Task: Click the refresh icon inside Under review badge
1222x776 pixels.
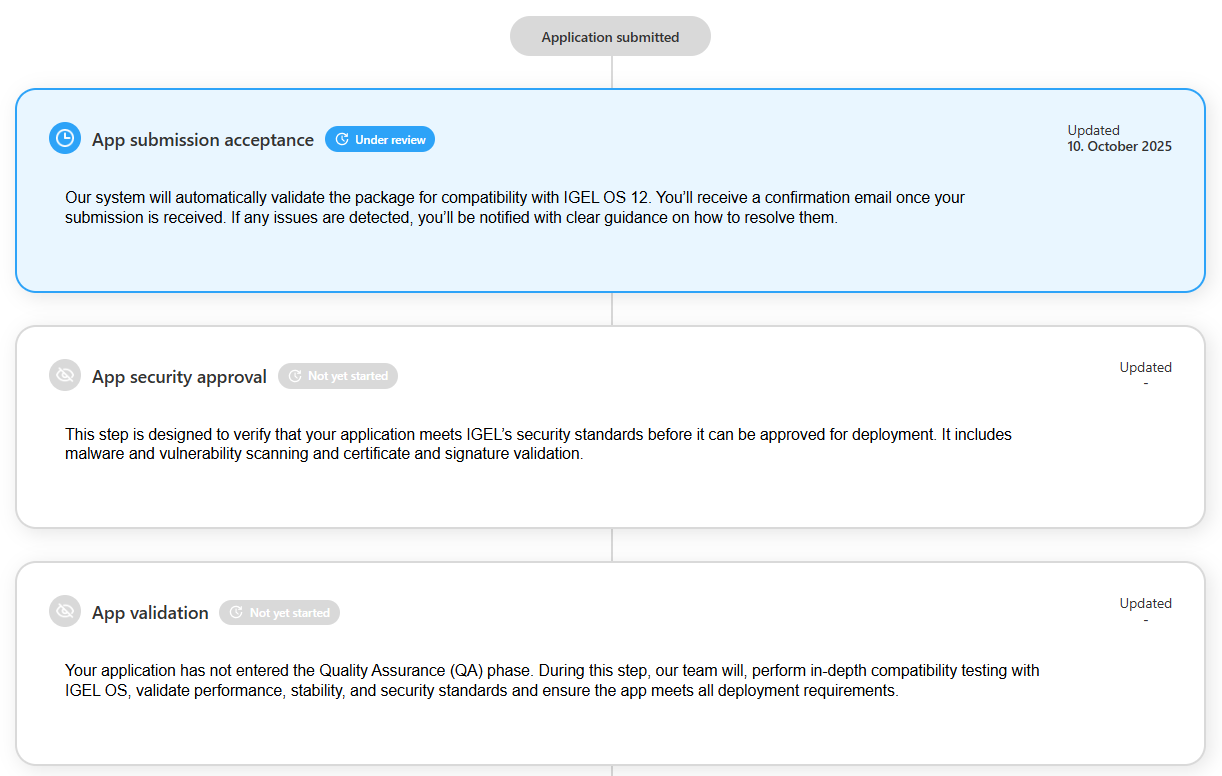Action: pos(342,140)
